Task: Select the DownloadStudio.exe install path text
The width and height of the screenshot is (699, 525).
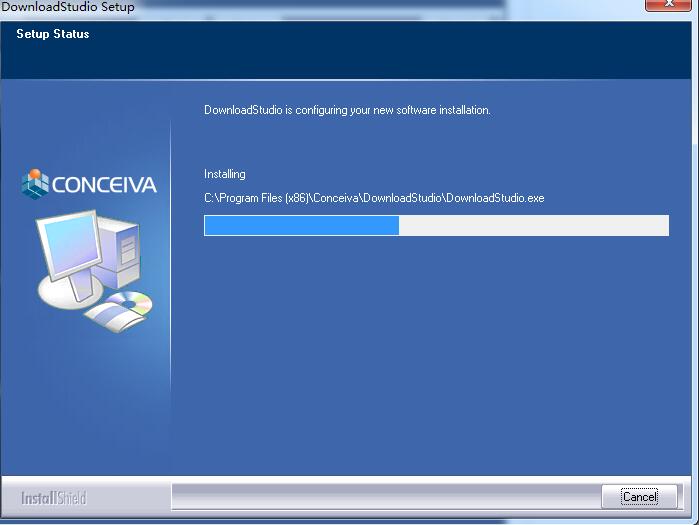Action: click(x=374, y=198)
